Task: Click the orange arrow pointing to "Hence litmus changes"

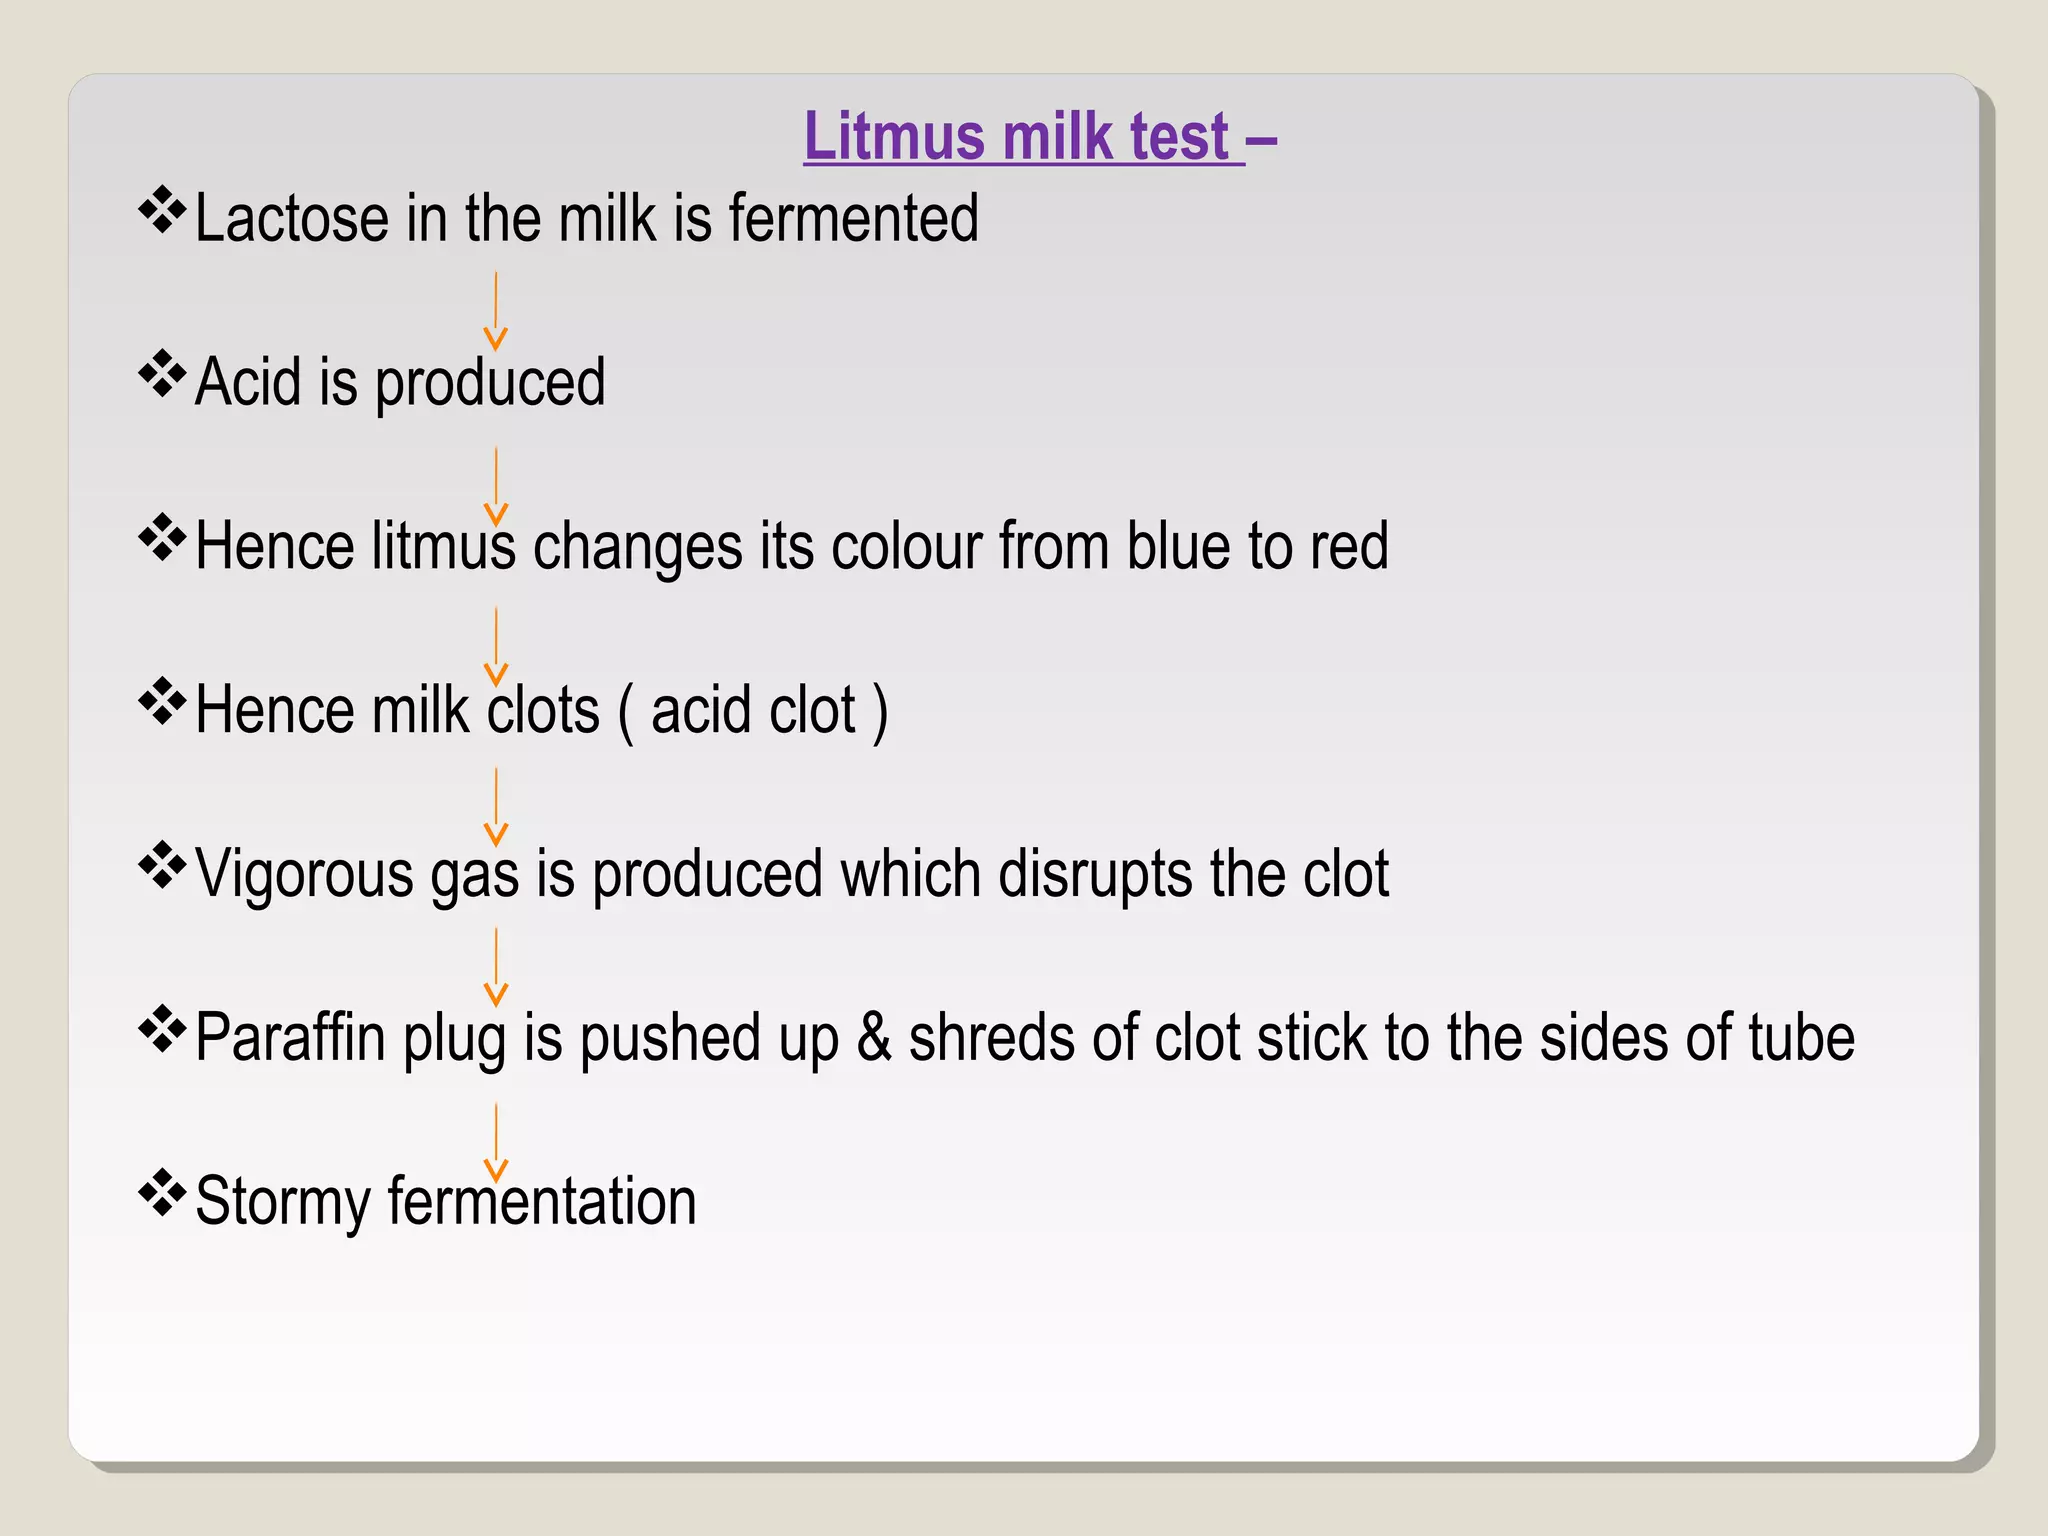Action: [496, 485]
